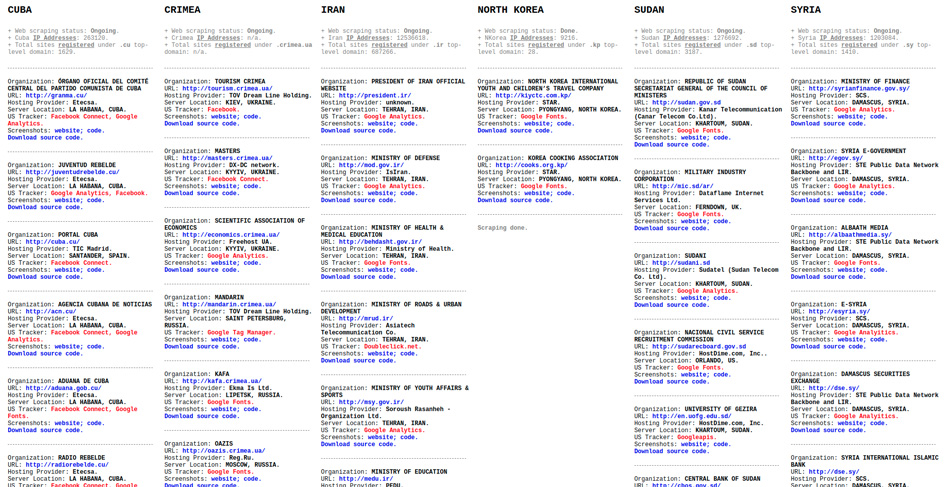
Task: View website screenshot for Masters Crimea
Action: (225, 186)
